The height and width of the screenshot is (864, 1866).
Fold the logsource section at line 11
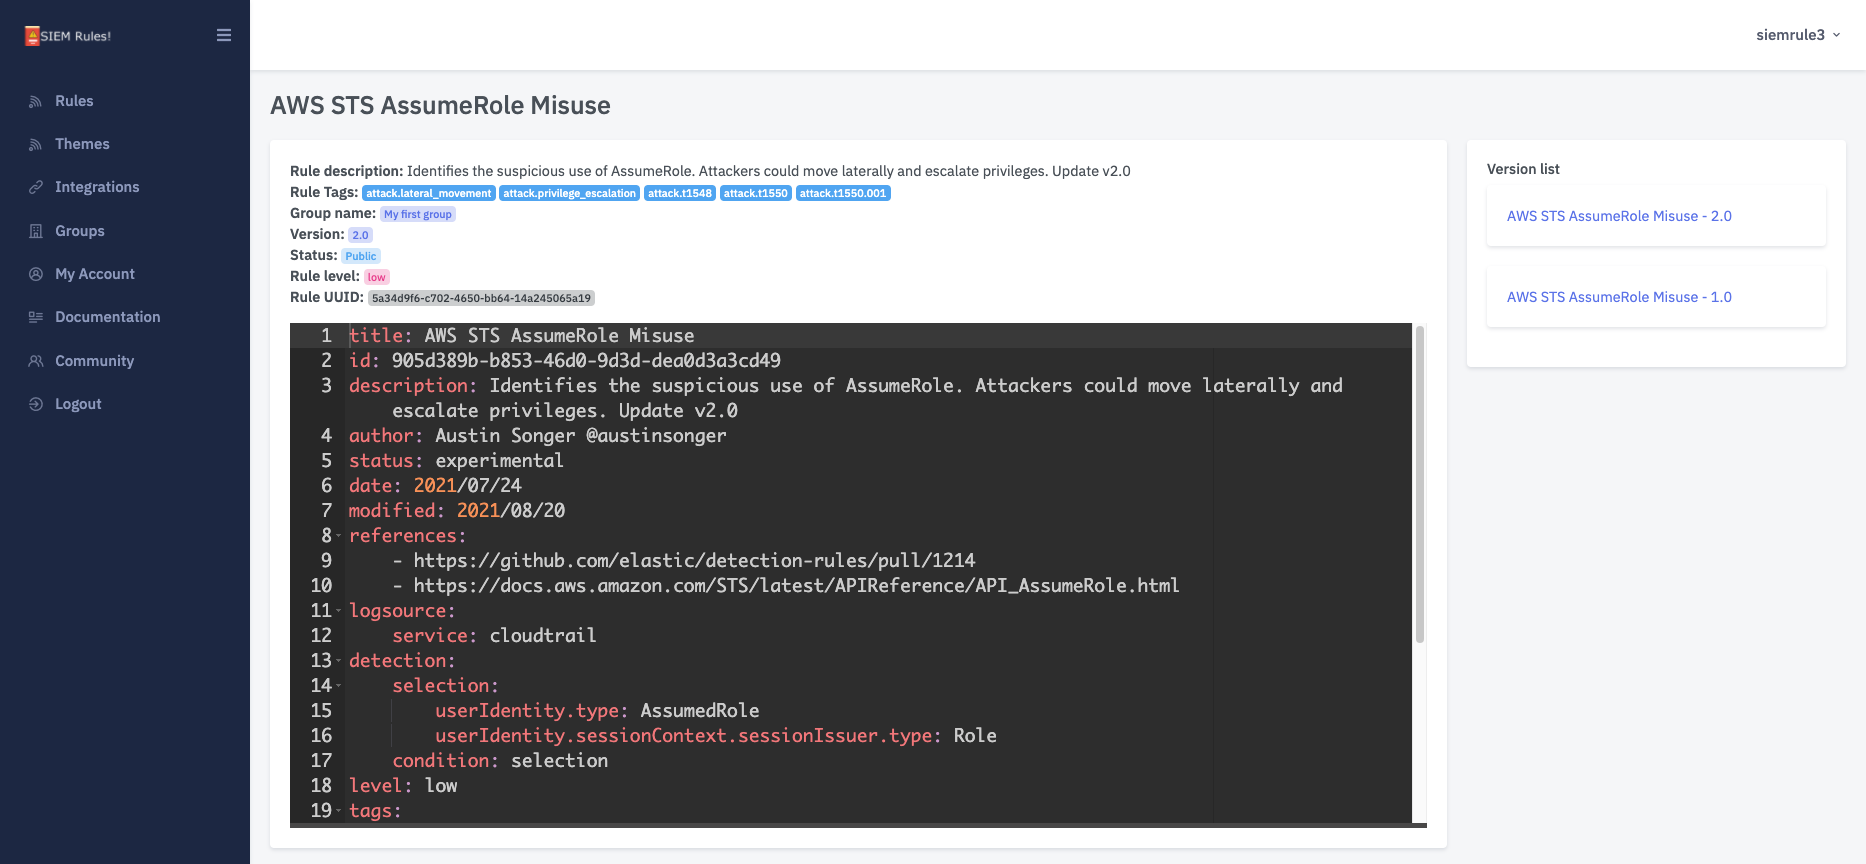click(338, 611)
